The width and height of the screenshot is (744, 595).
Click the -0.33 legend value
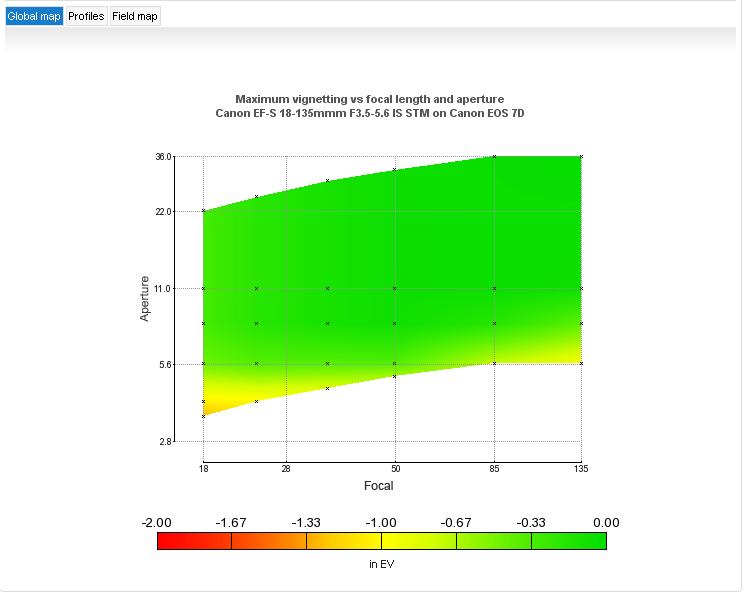click(531, 523)
